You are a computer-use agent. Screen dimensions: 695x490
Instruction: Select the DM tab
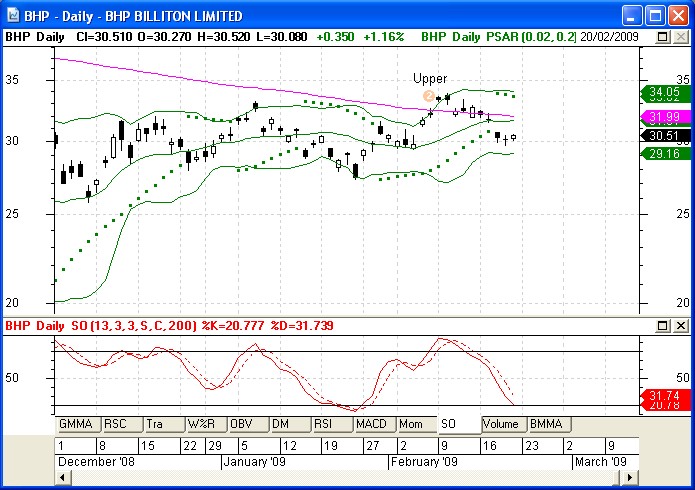coord(289,424)
